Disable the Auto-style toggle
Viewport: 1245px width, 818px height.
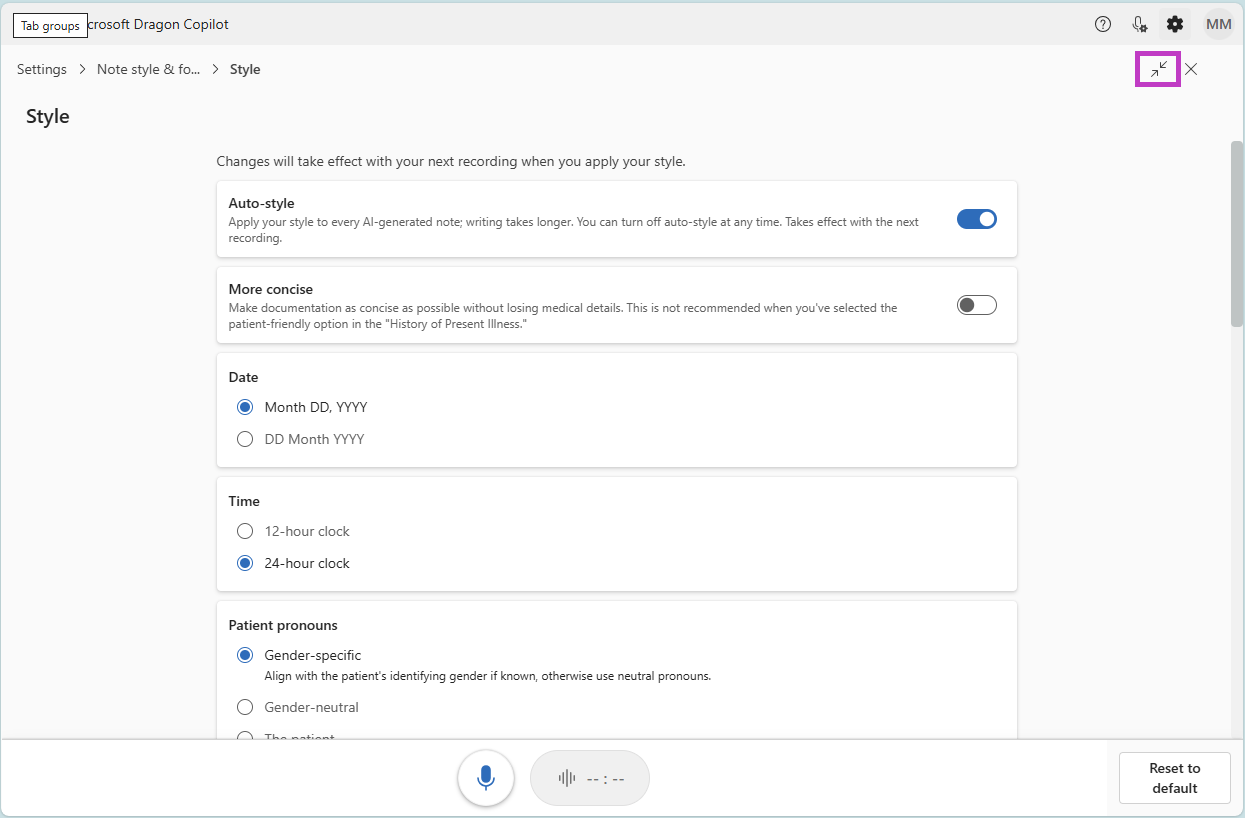pyautogui.click(x=976, y=218)
